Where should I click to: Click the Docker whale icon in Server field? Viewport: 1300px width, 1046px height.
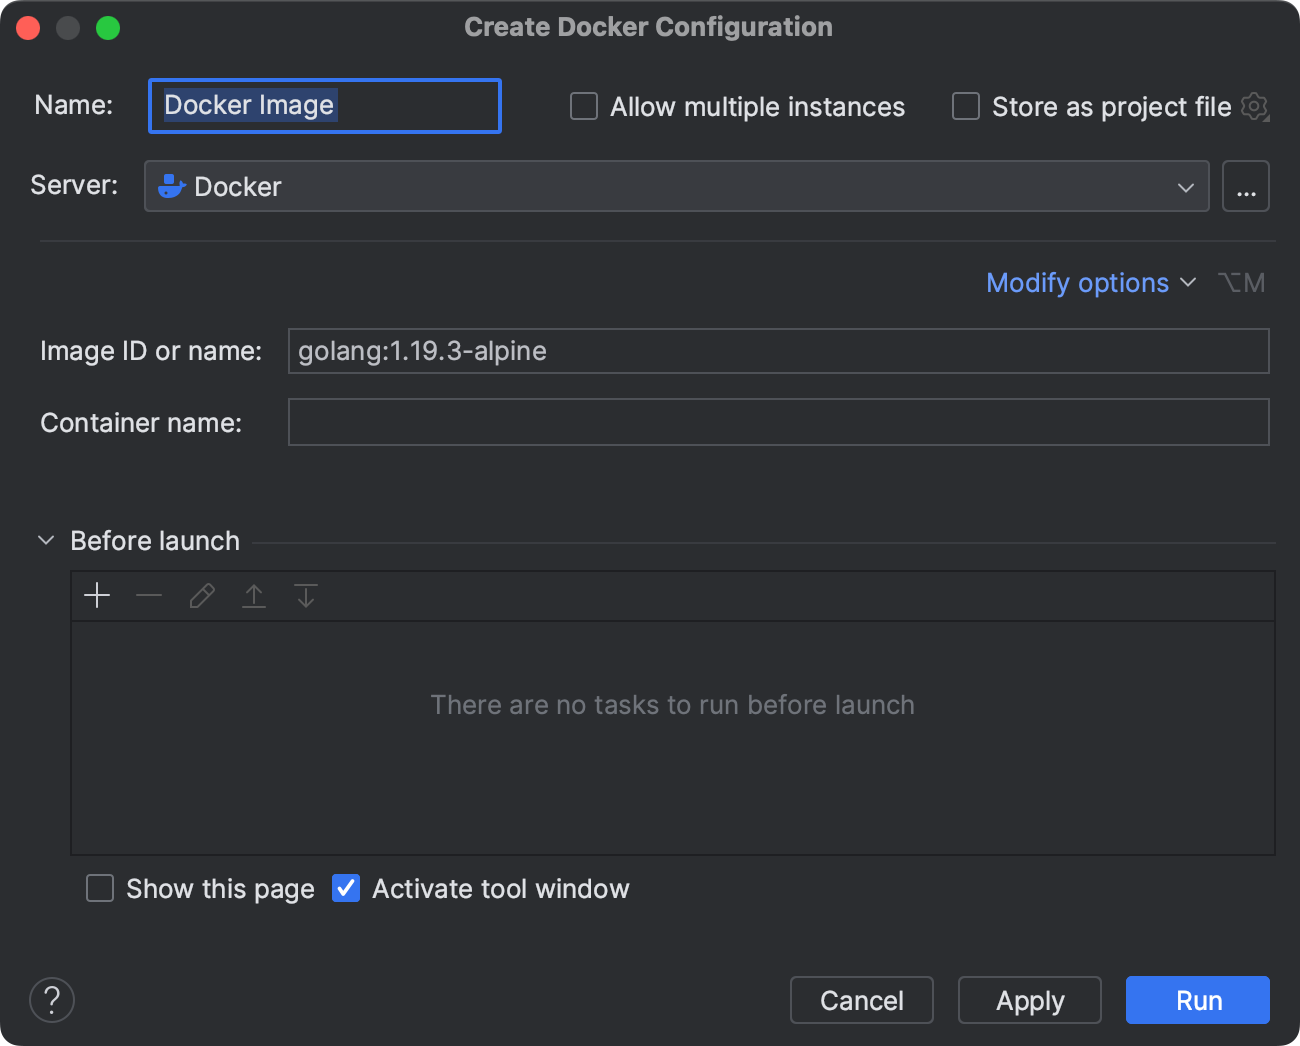tap(171, 186)
